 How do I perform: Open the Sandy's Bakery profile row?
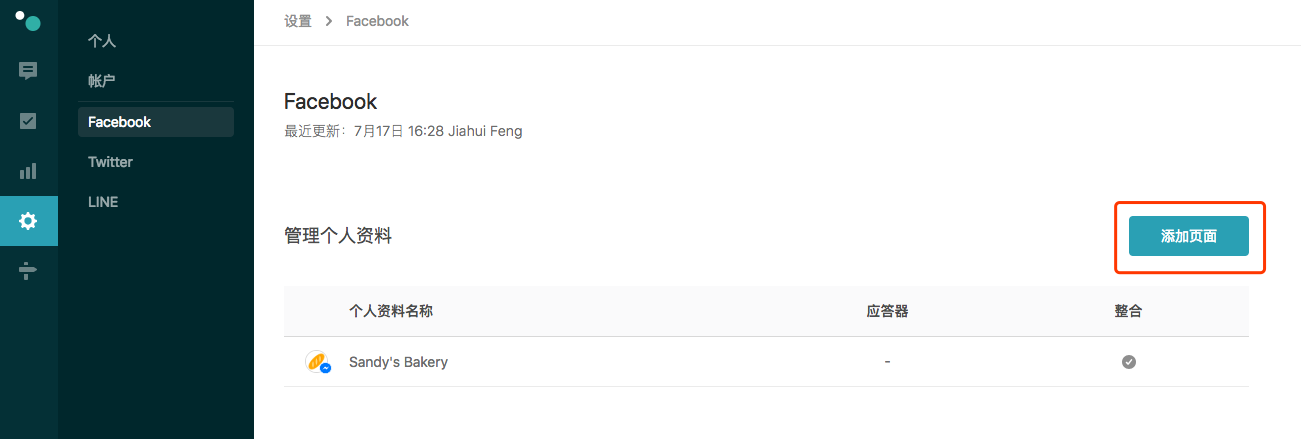tap(766, 362)
